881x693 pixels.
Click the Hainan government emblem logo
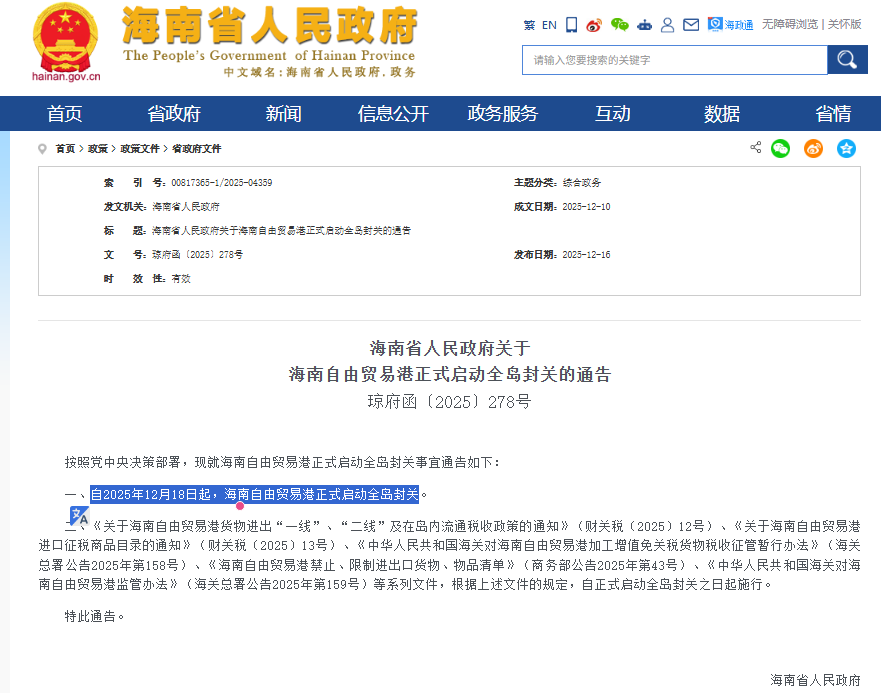(66, 38)
